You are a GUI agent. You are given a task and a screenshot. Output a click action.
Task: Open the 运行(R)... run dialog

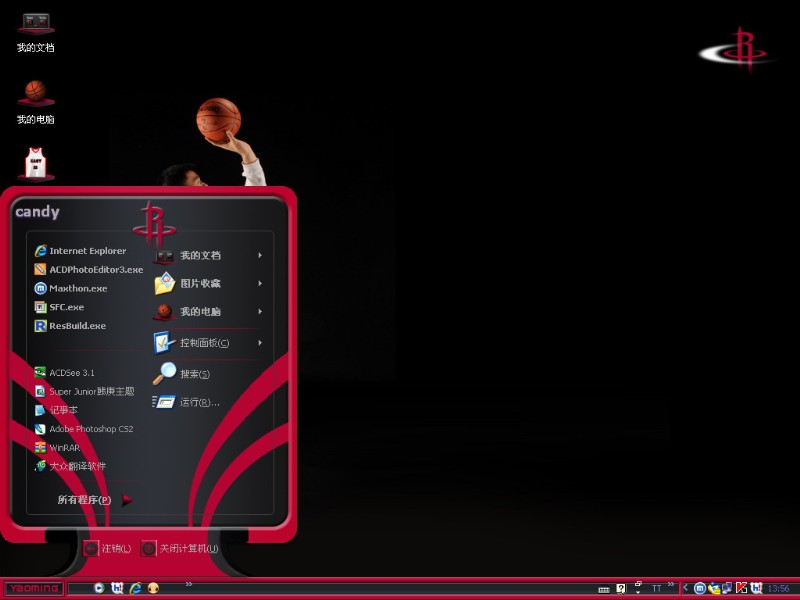point(186,402)
